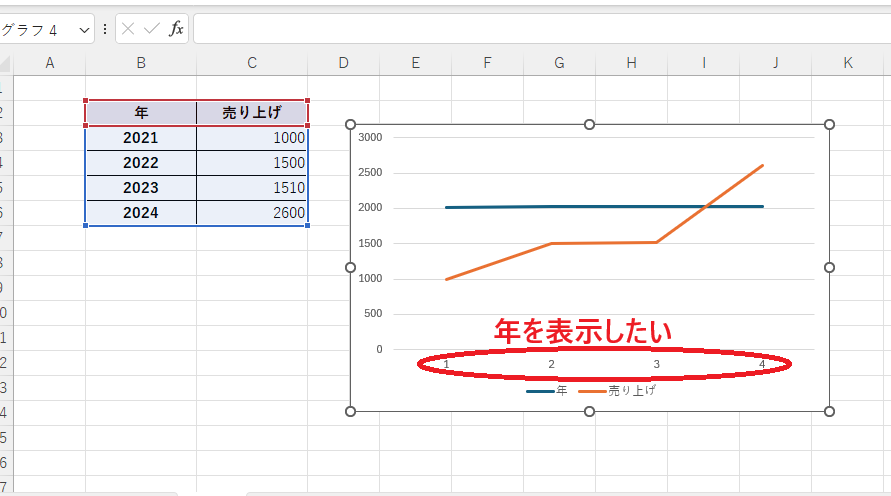The image size is (891, 496).
Task: Click vertical axis label 3000
Action: 370,137
